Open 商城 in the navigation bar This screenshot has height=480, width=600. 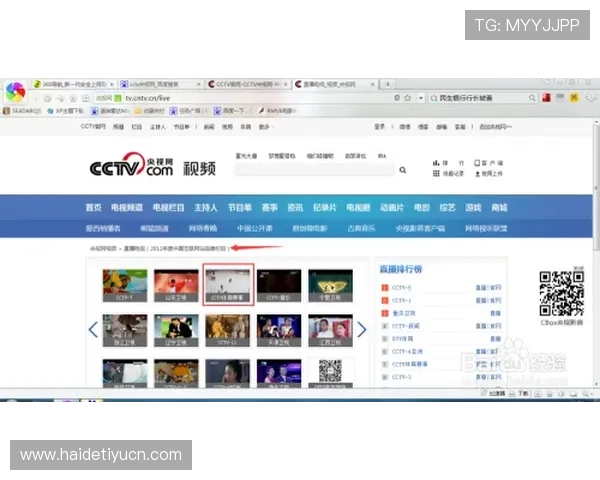pos(499,207)
